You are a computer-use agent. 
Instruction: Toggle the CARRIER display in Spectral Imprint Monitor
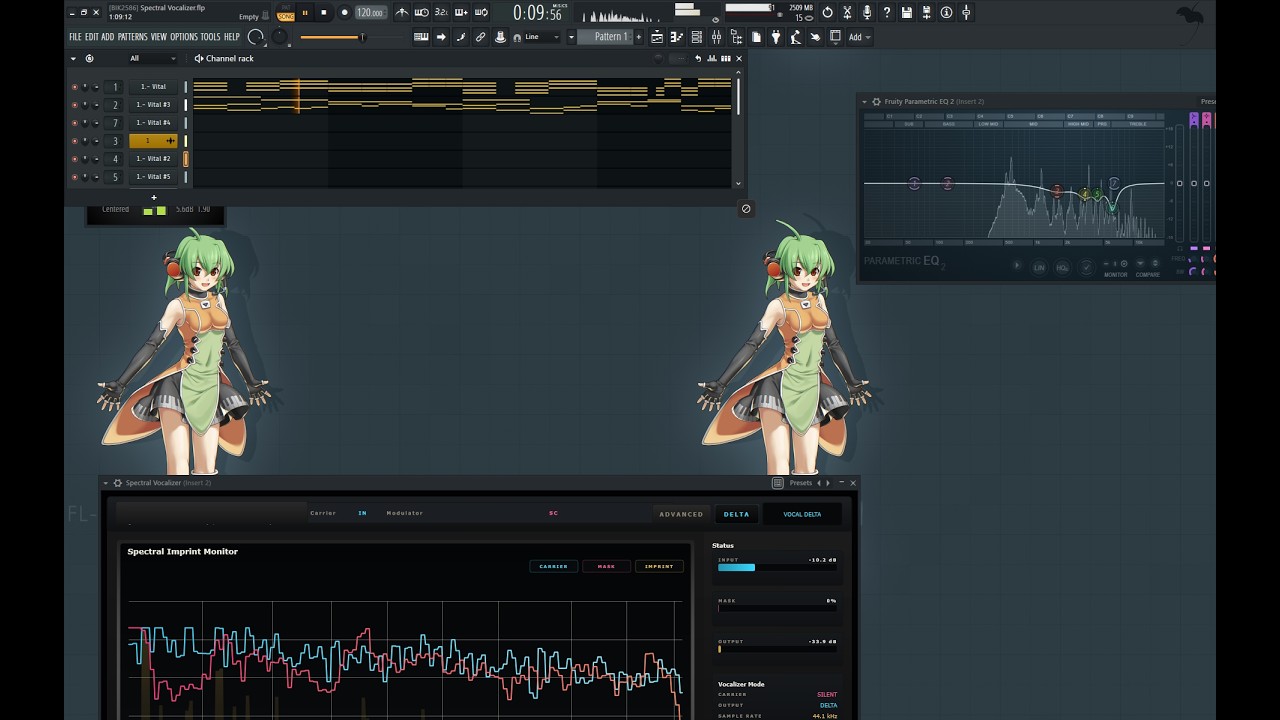(553, 566)
